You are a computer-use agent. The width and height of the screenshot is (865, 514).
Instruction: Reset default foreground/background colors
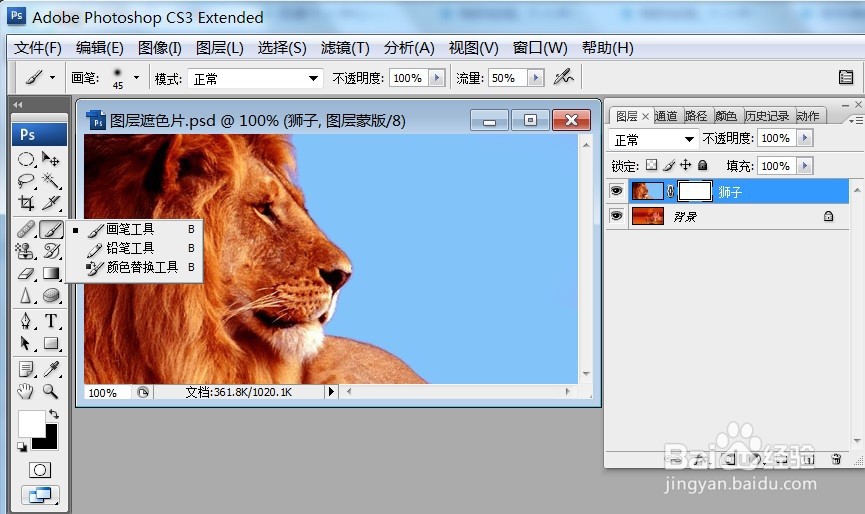click(x=22, y=446)
